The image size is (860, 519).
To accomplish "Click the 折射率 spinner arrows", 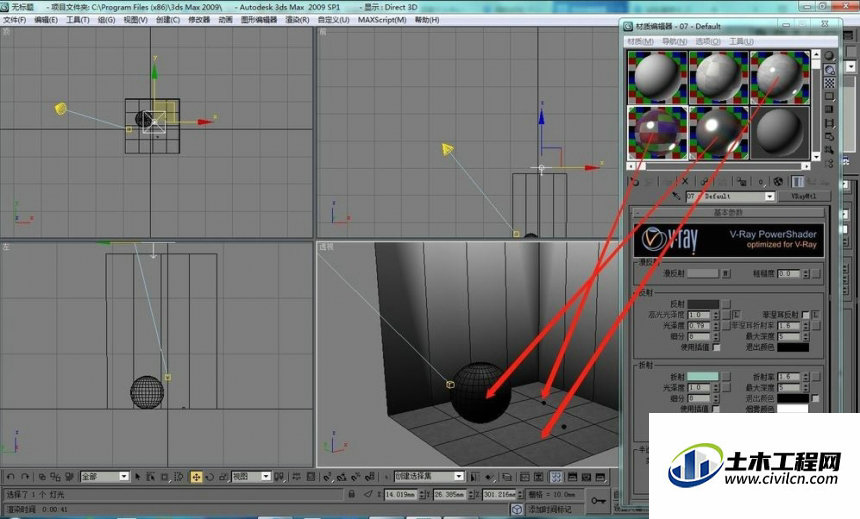I will coord(806,377).
